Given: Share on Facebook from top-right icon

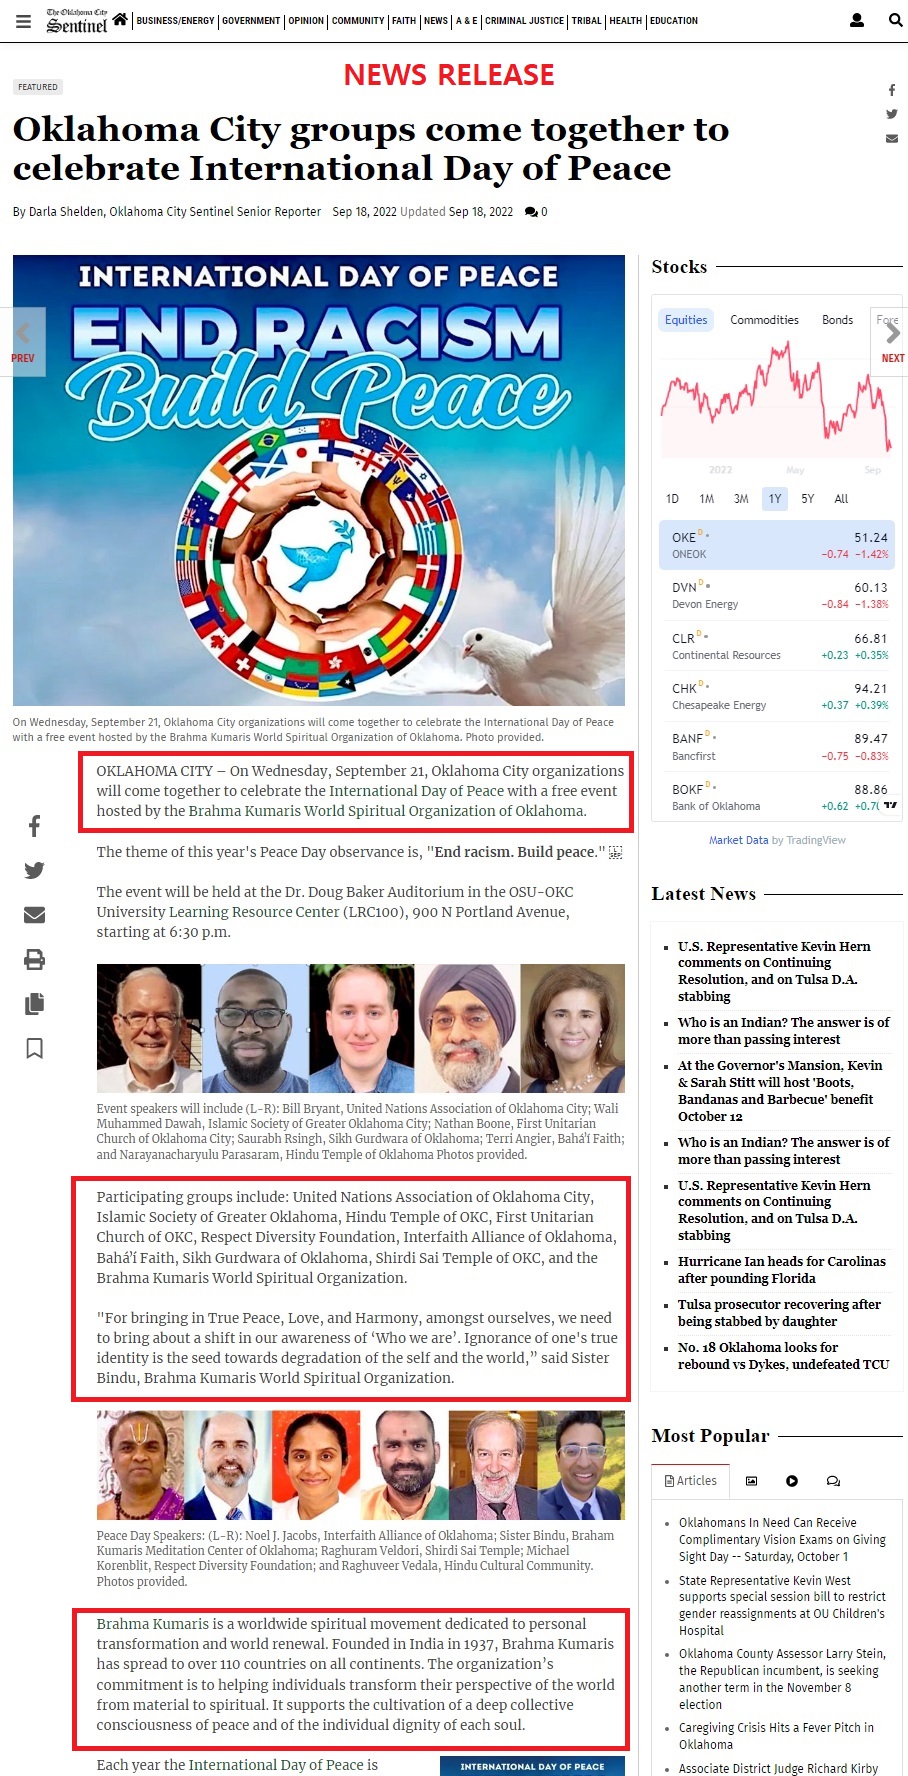Looking at the screenshot, I should [x=892, y=90].
